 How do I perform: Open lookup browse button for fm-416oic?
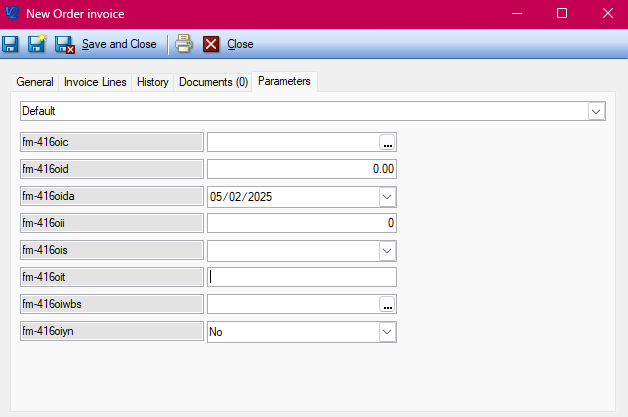[387, 142]
